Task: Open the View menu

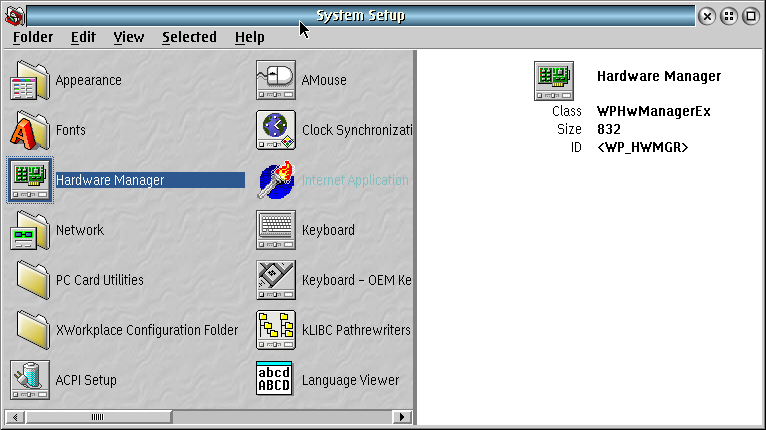Action: pos(129,37)
